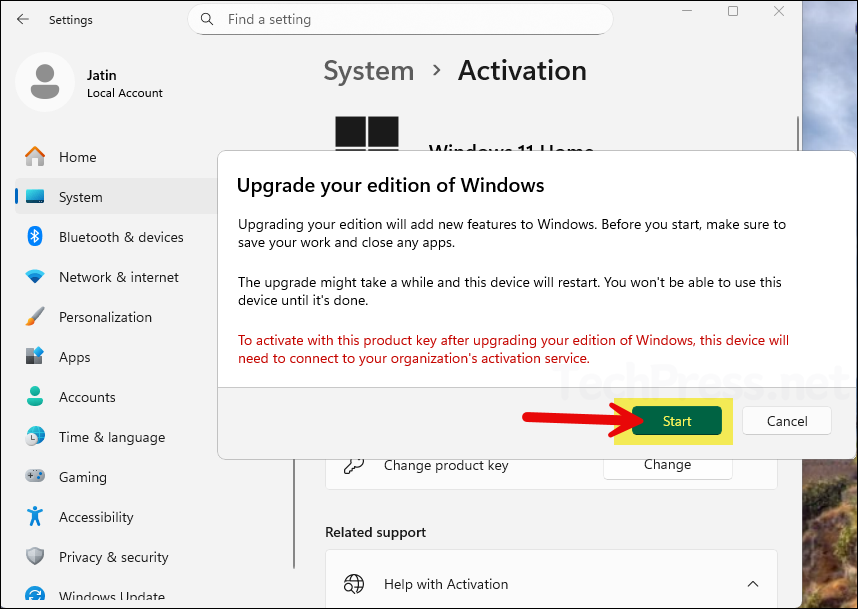This screenshot has width=858, height=609.
Task: Click the Wi-Fi network icon in sidebar
Action: [35, 276]
